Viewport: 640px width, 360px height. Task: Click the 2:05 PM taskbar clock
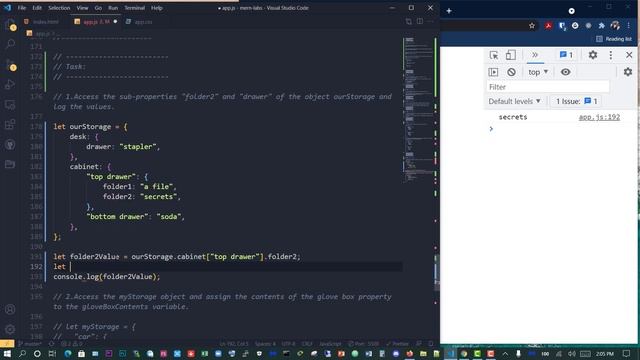tap(604, 353)
